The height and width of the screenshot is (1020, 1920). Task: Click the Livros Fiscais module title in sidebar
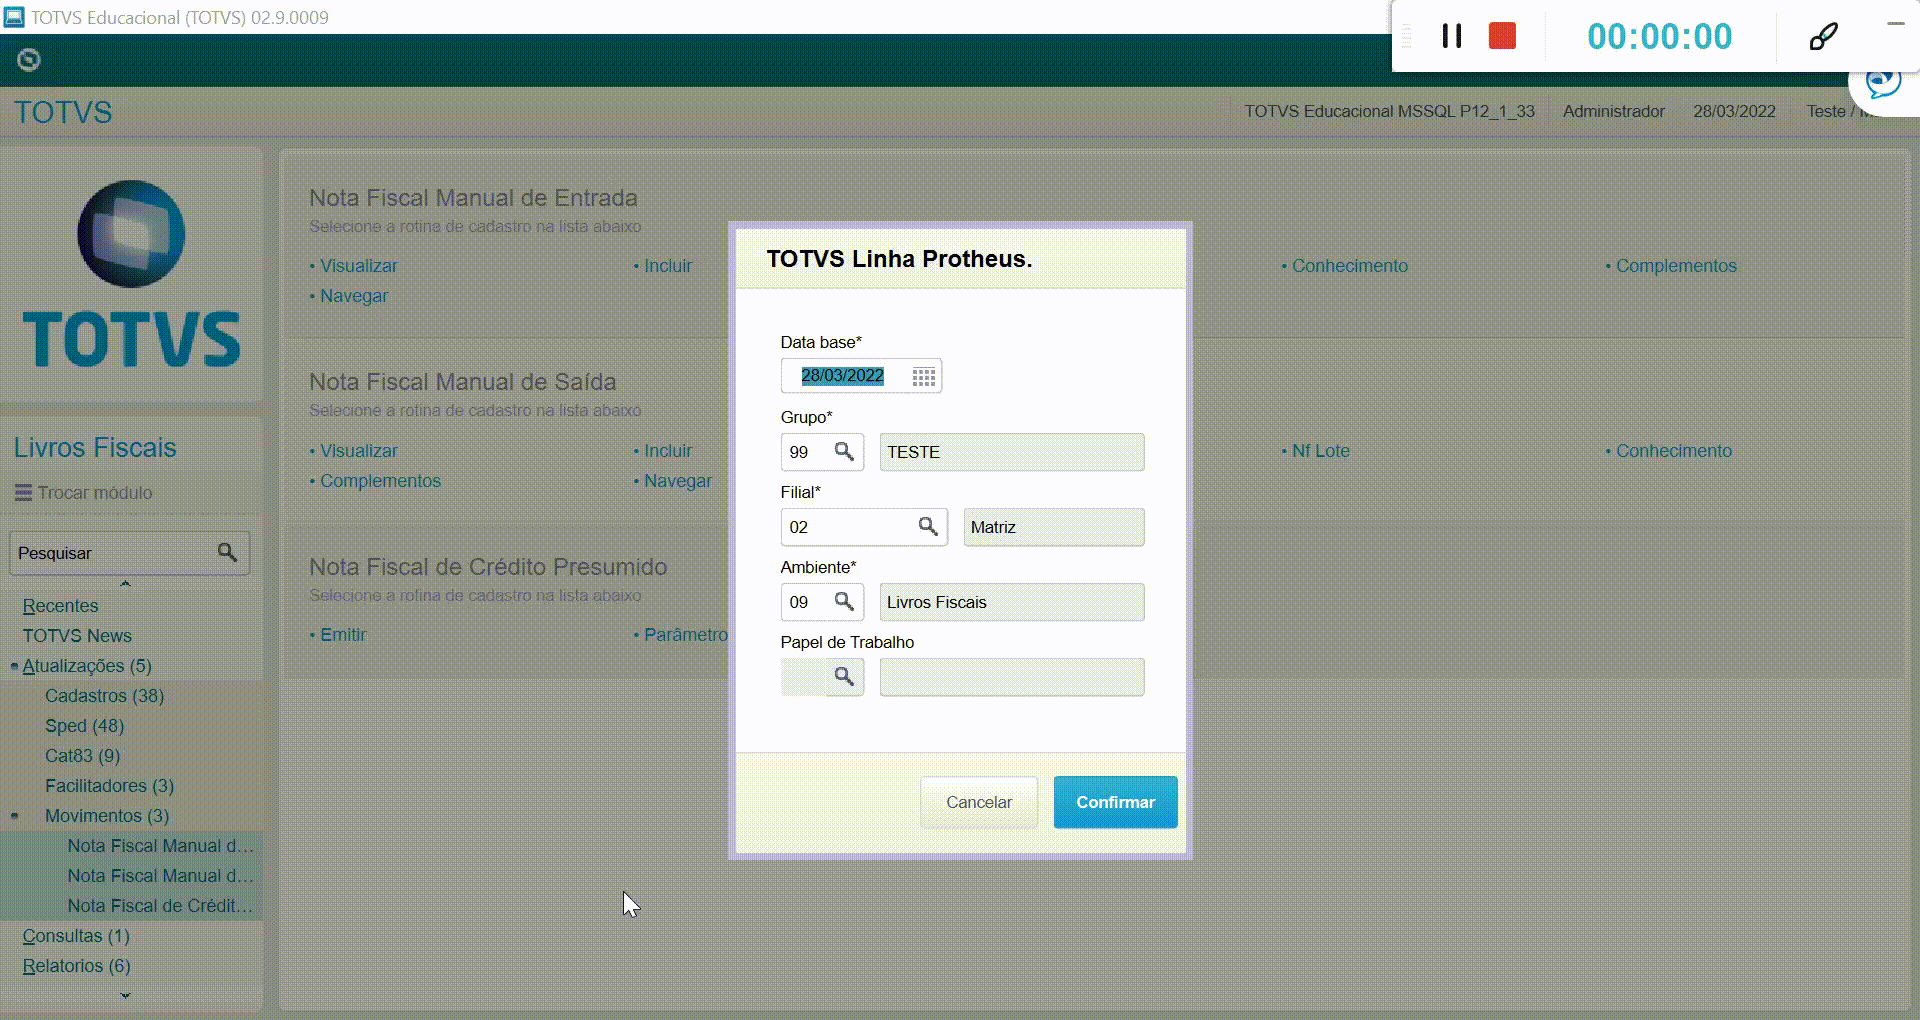[x=95, y=448]
